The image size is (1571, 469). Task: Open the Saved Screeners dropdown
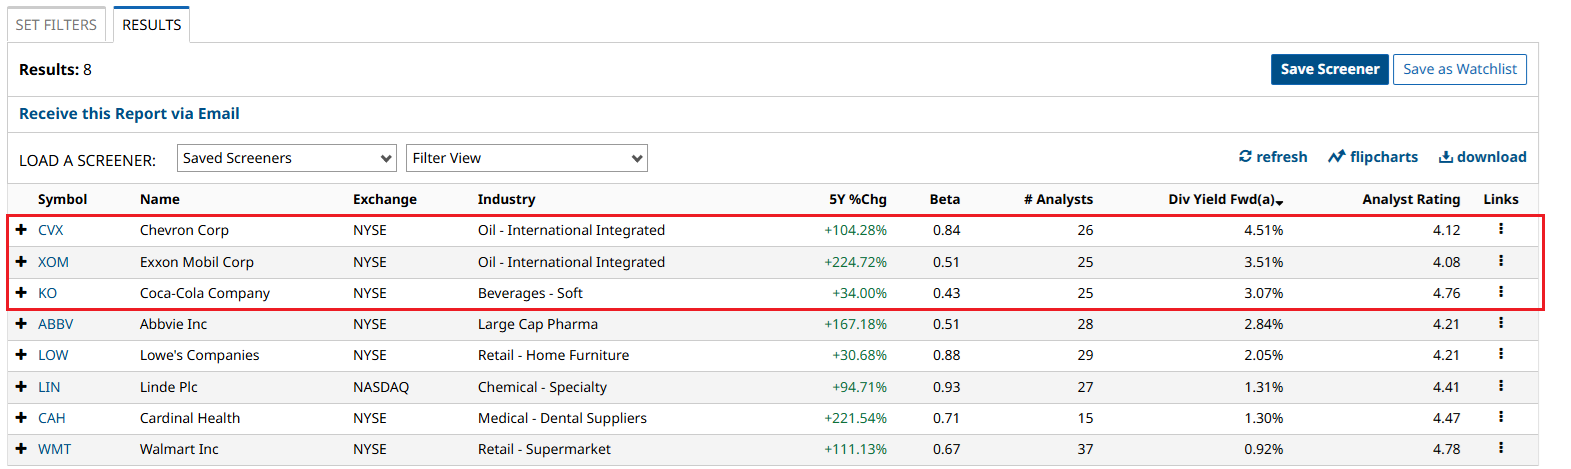[287, 158]
